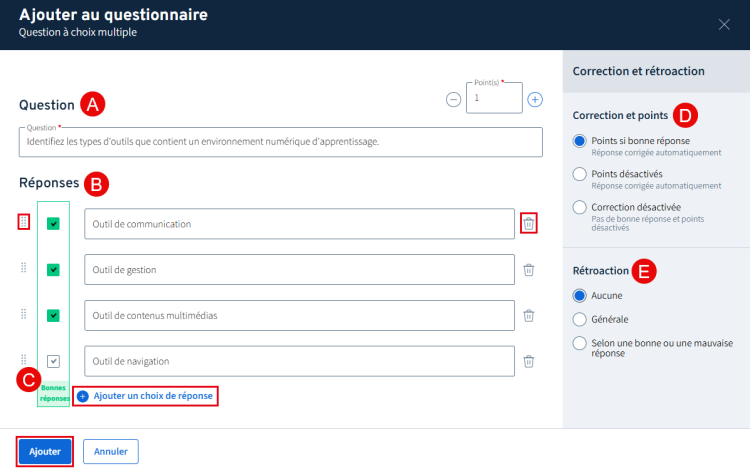The image size is (750, 476).
Task: Uncheck 'Outil de communication' as correct answer
Action: pos(53,223)
